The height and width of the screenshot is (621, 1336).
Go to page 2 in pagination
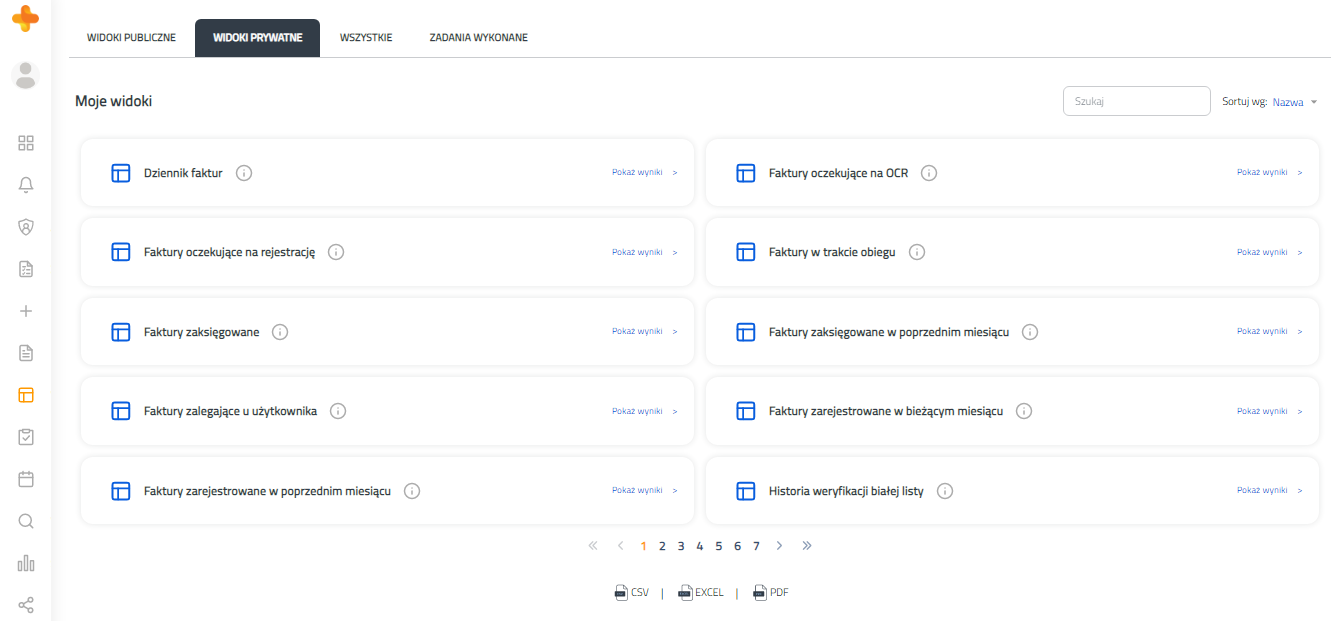662,546
